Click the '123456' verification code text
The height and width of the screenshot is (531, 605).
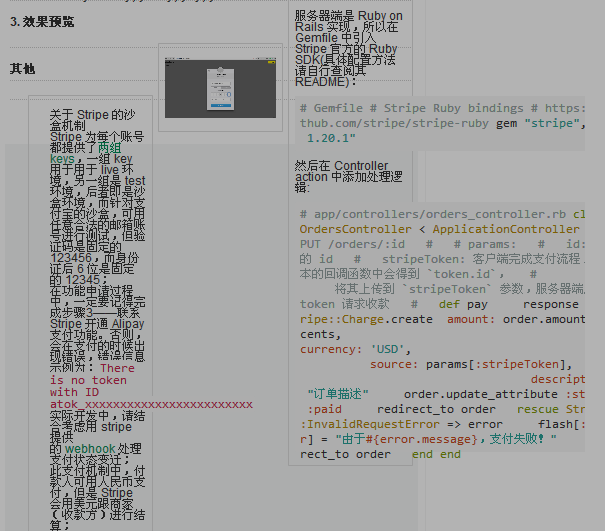pyautogui.click(x=71, y=258)
